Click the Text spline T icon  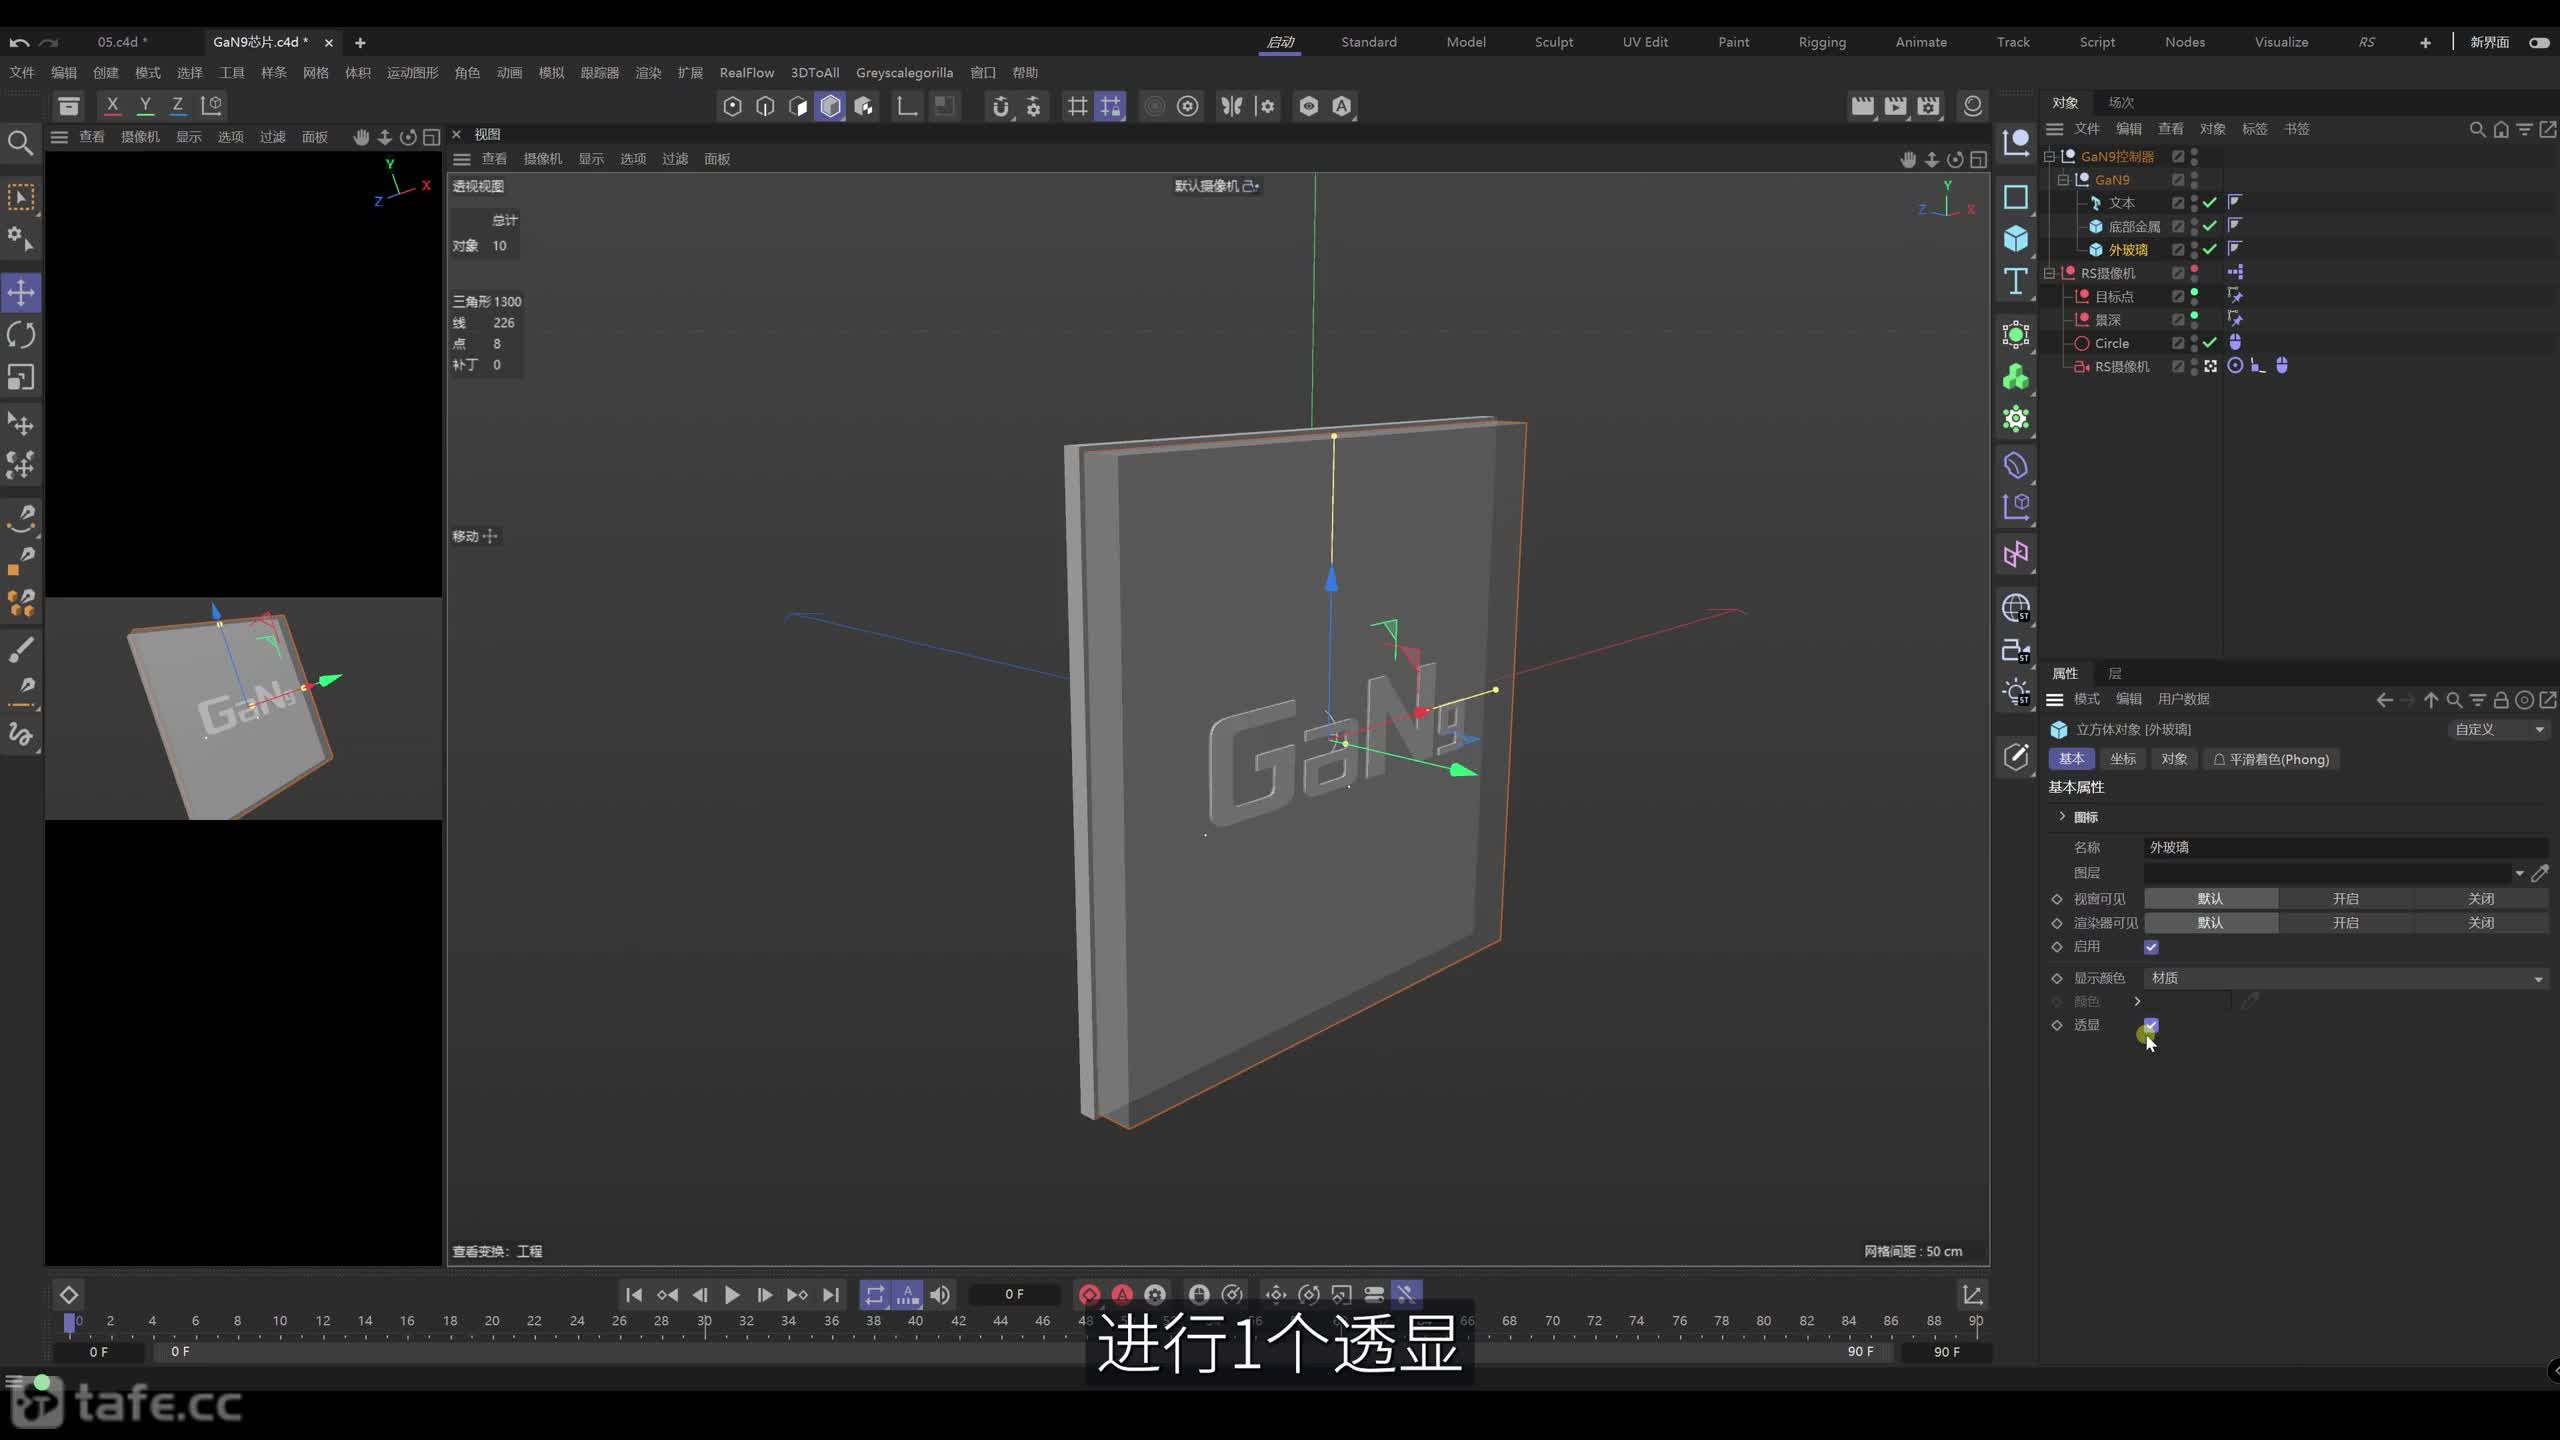[2016, 281]
